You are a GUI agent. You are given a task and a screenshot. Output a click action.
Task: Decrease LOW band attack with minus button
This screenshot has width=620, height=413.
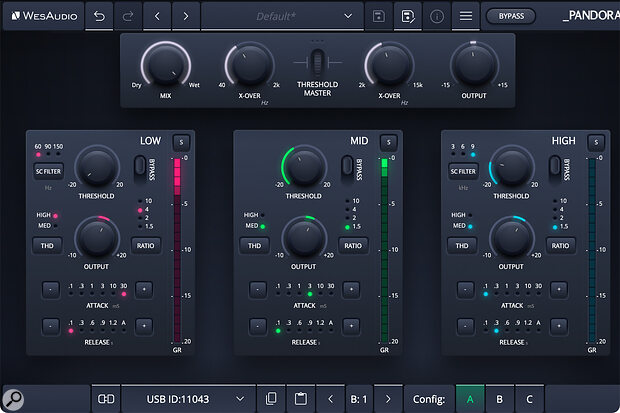(x=51, y=290)
